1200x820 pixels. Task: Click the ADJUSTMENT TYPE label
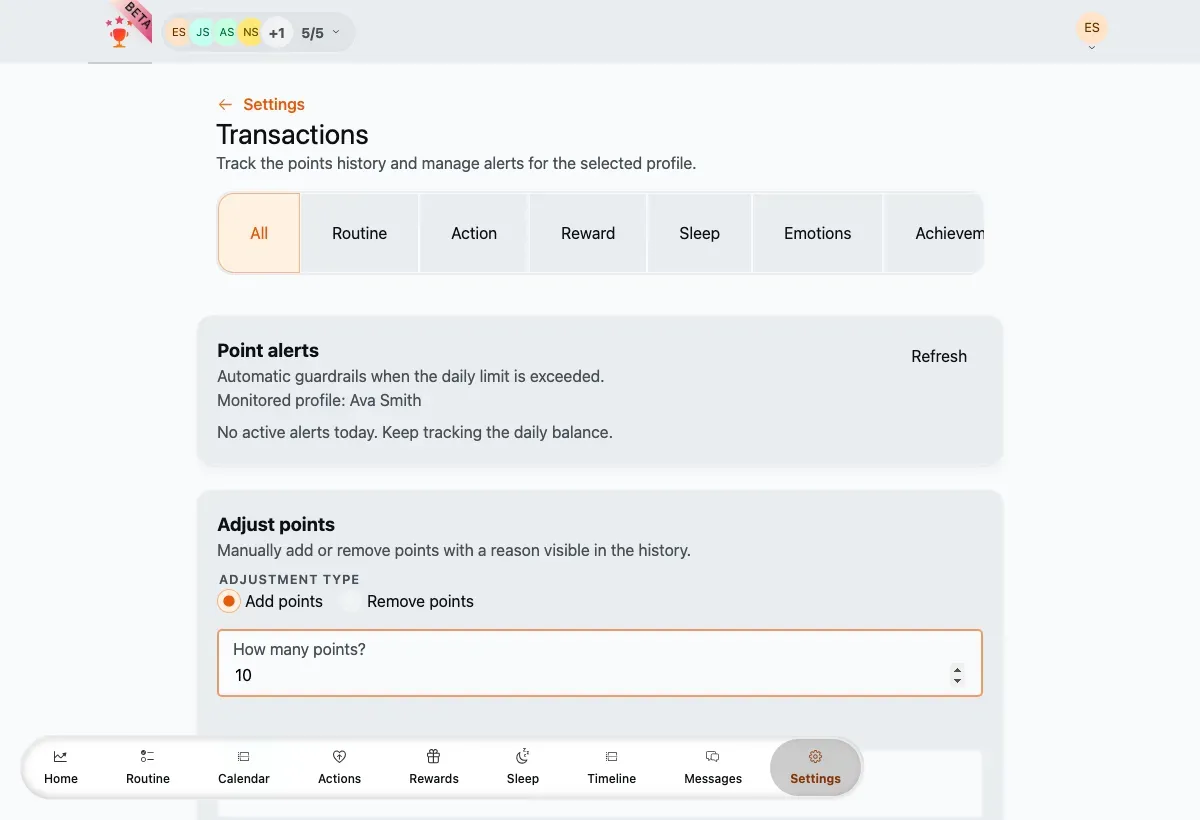pyautogui.click(x=289, y=579)
